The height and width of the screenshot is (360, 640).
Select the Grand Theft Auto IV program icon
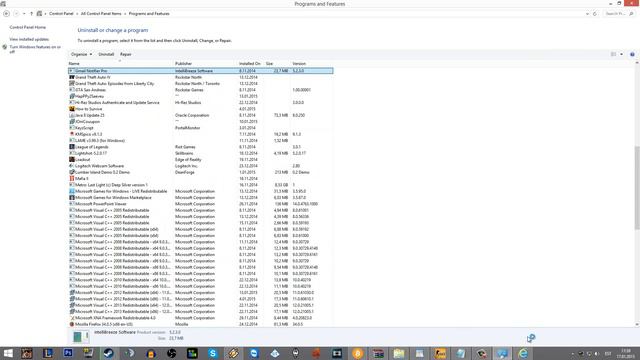click(x=72, y=77)
